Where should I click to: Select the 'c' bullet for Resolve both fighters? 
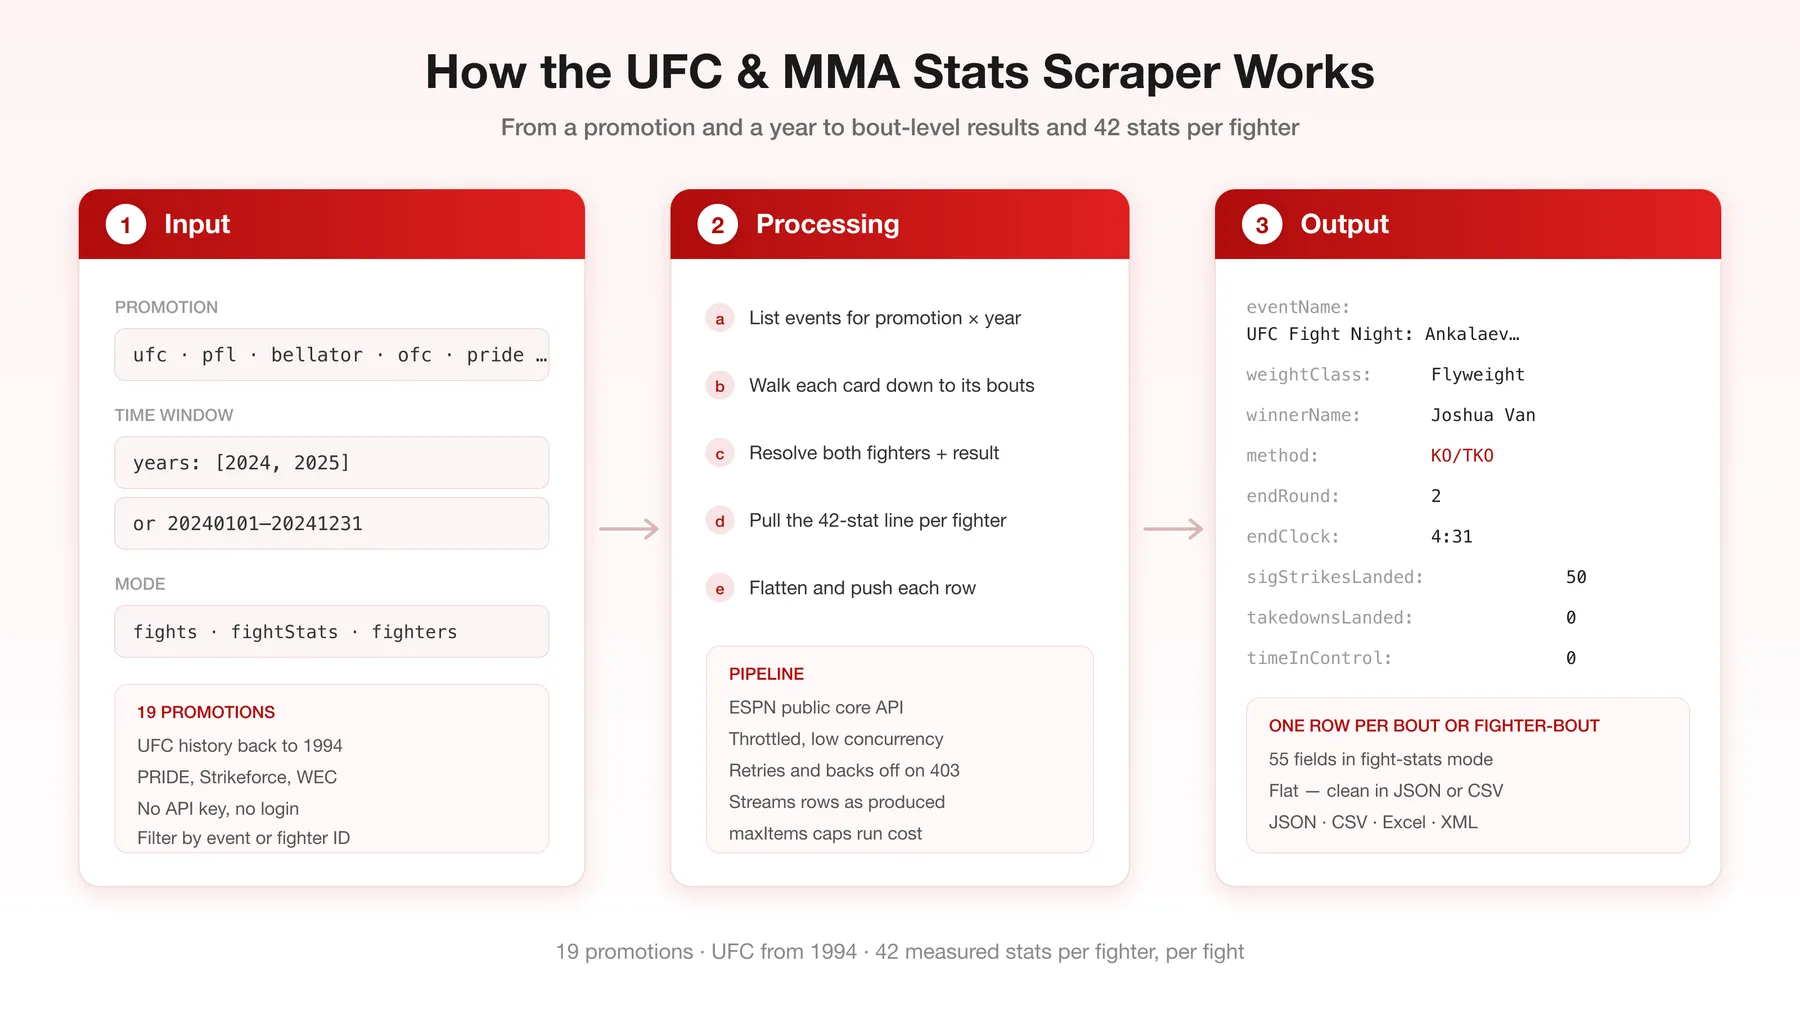click(x=720, y=454)
